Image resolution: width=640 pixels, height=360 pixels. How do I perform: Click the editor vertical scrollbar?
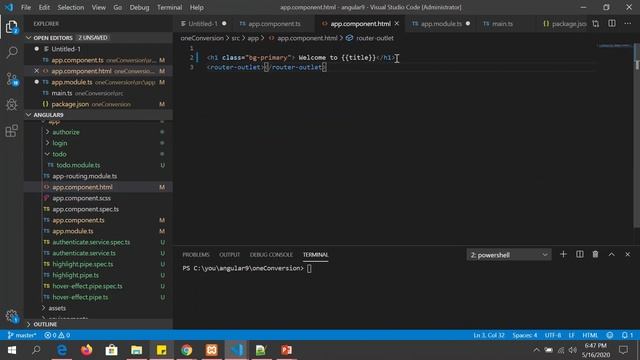point(636,135)
